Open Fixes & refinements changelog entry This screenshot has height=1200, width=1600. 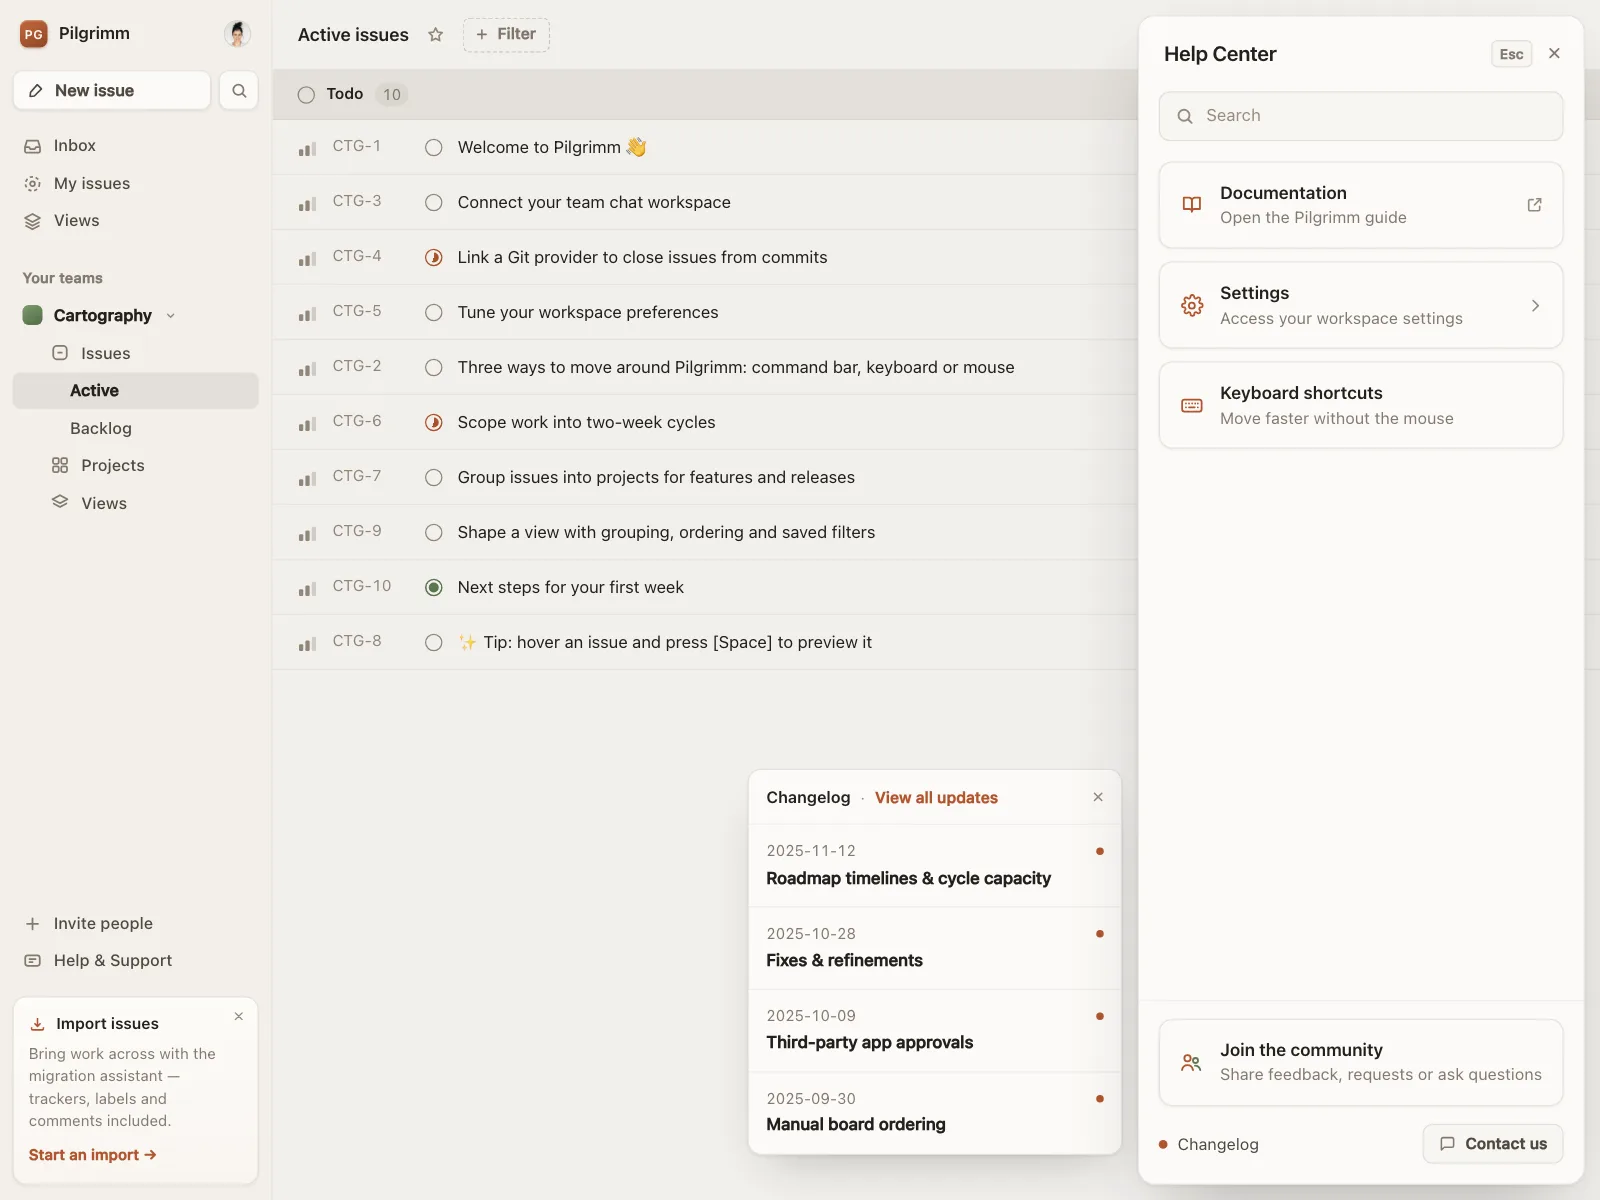(935, 948)
